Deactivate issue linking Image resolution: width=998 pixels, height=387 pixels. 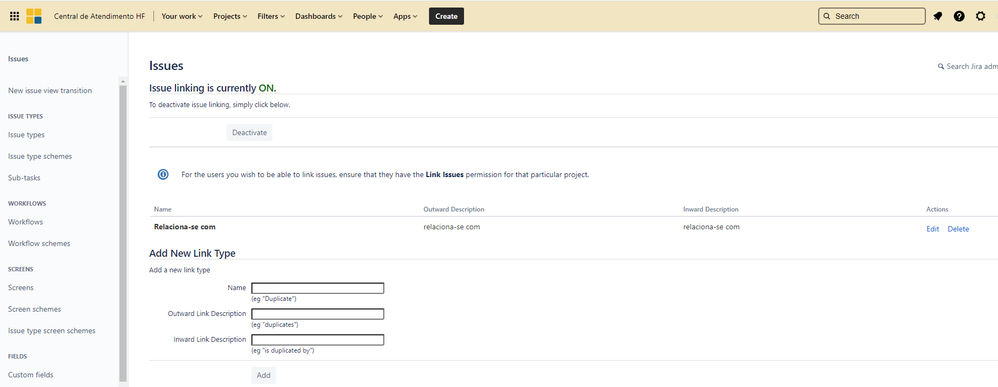250,132
